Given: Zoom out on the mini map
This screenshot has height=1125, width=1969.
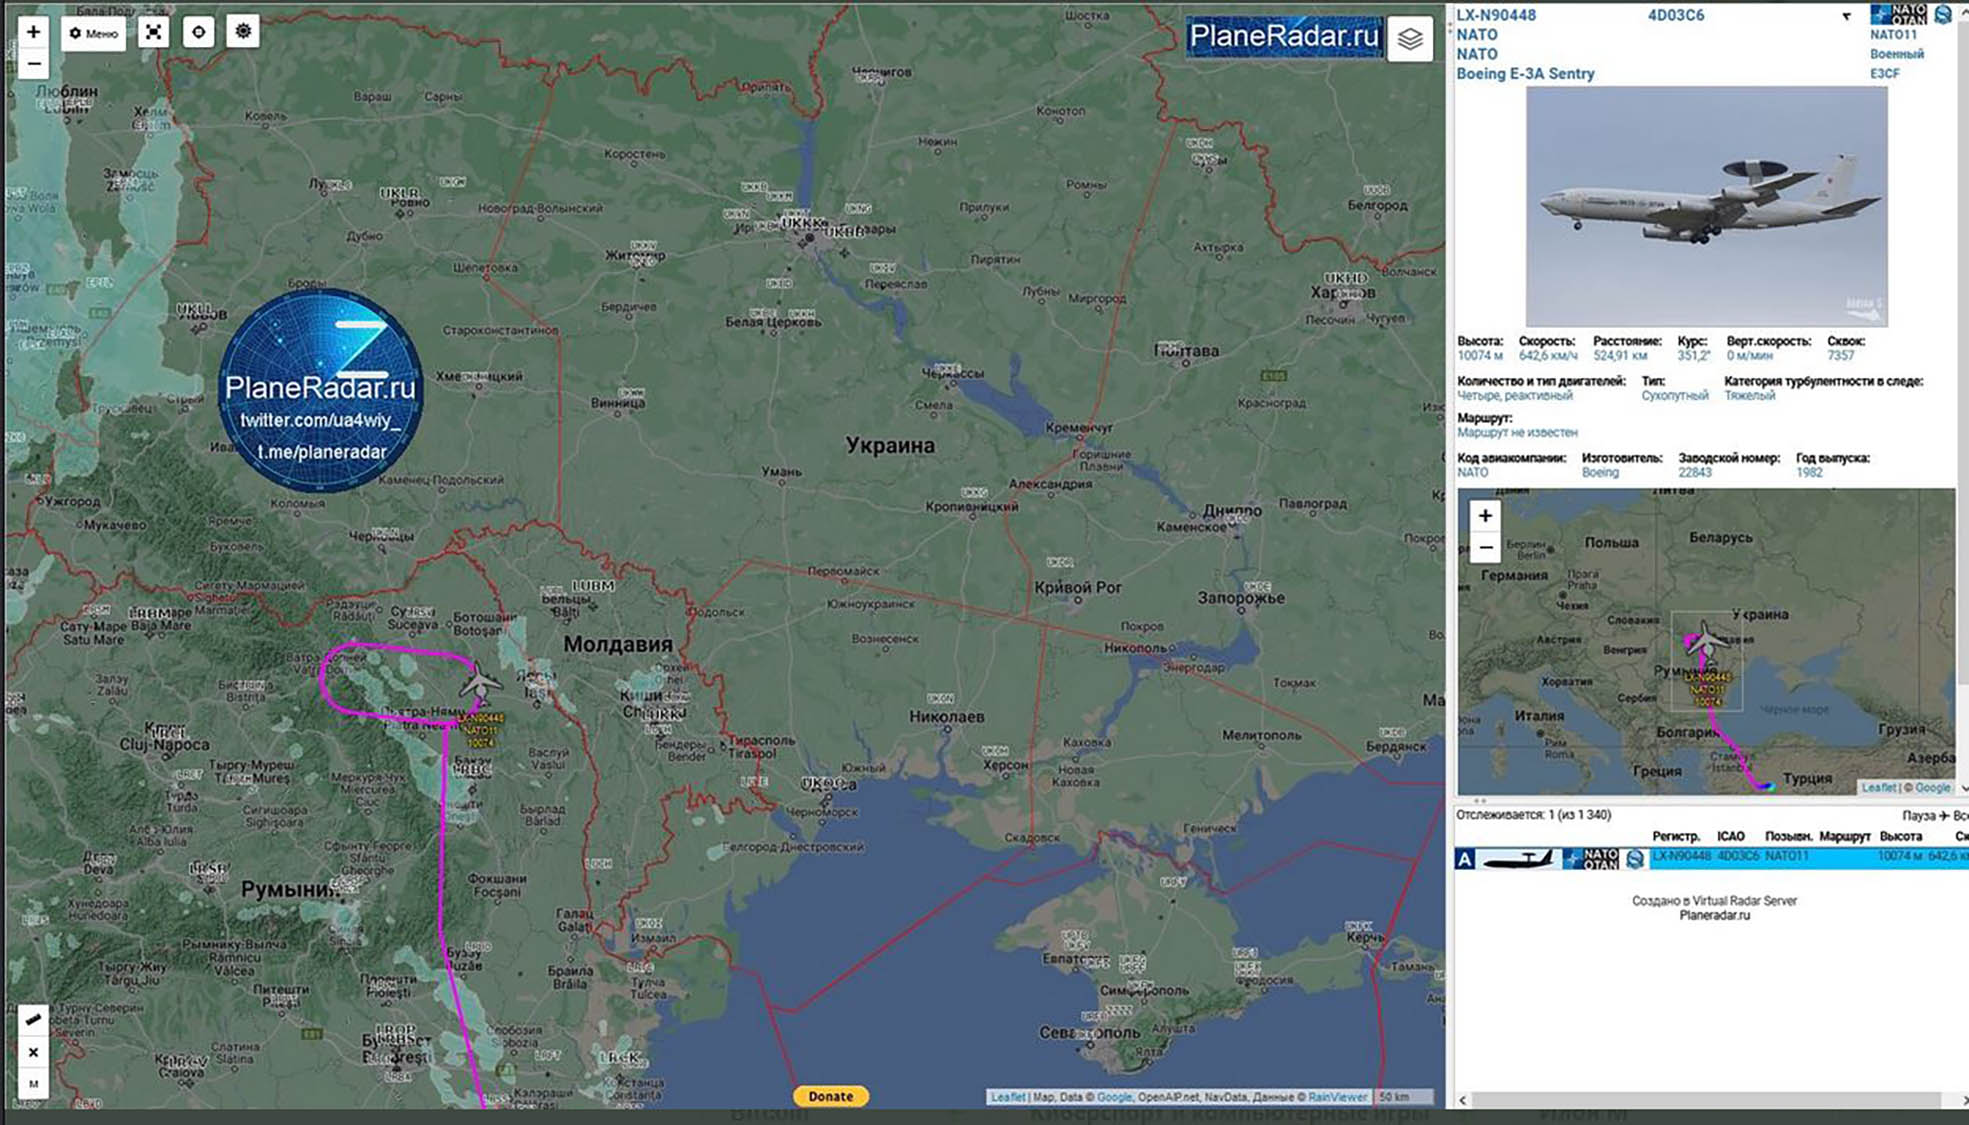Looking at the screenshot, I should [x=1485, y=548].
